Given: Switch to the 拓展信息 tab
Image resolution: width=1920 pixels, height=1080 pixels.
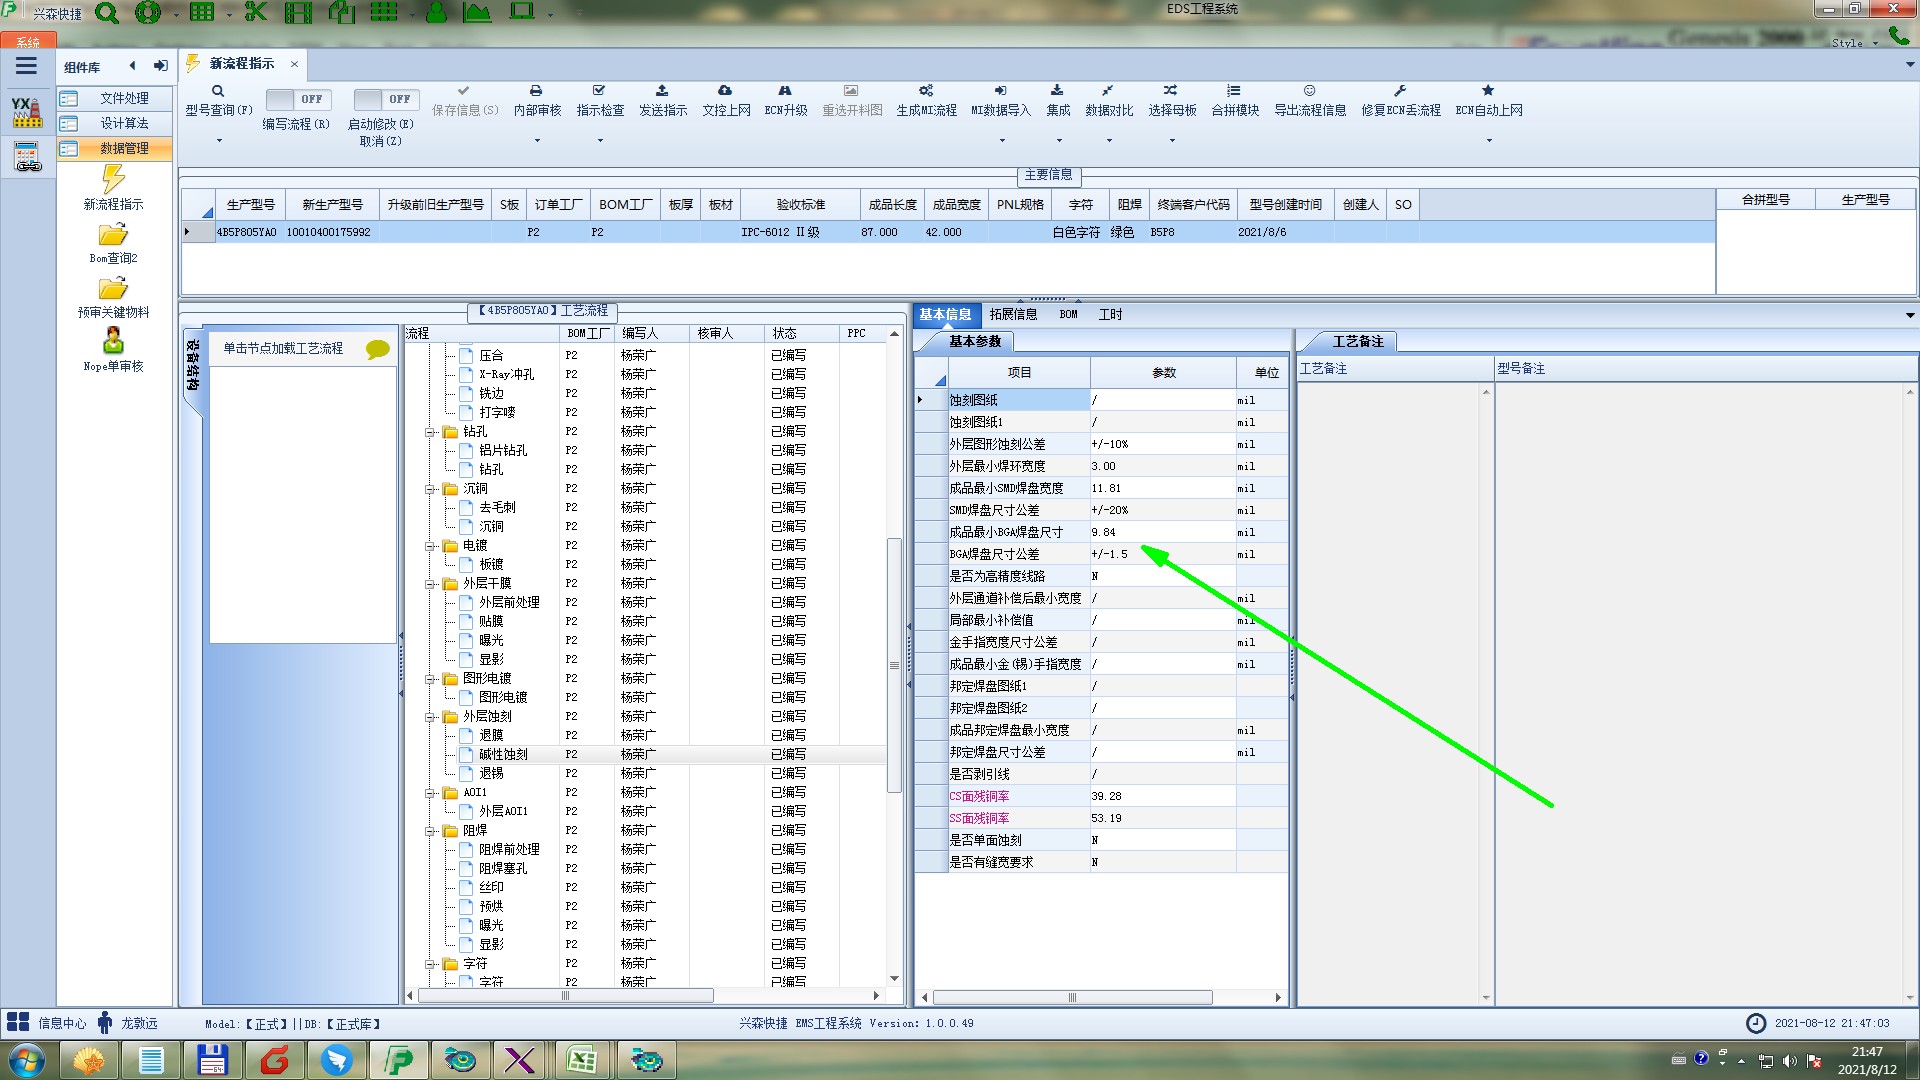Looking at the screenshot, I should point(1013,314).
